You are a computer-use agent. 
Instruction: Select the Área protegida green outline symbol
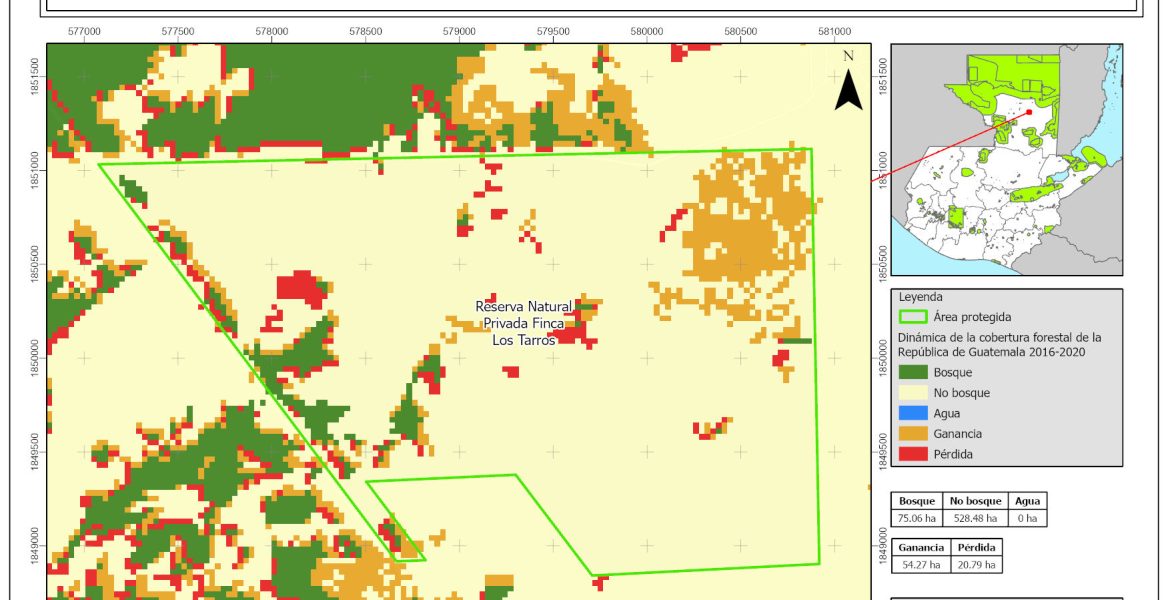(x=912, y=317)
